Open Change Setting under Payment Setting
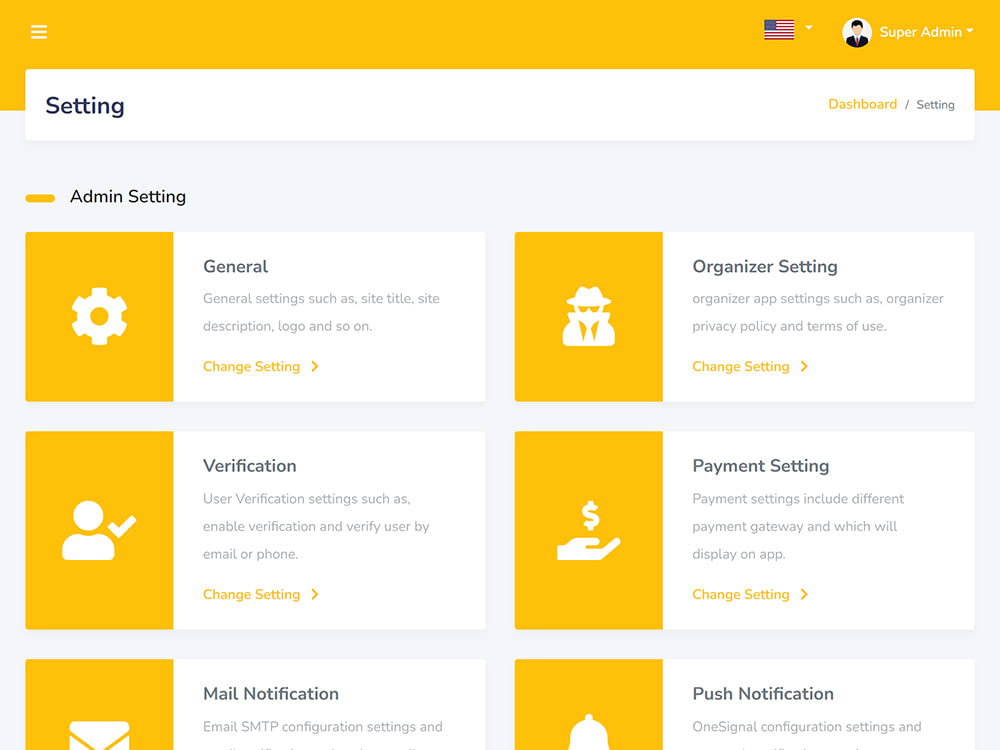 pos(740,594)
